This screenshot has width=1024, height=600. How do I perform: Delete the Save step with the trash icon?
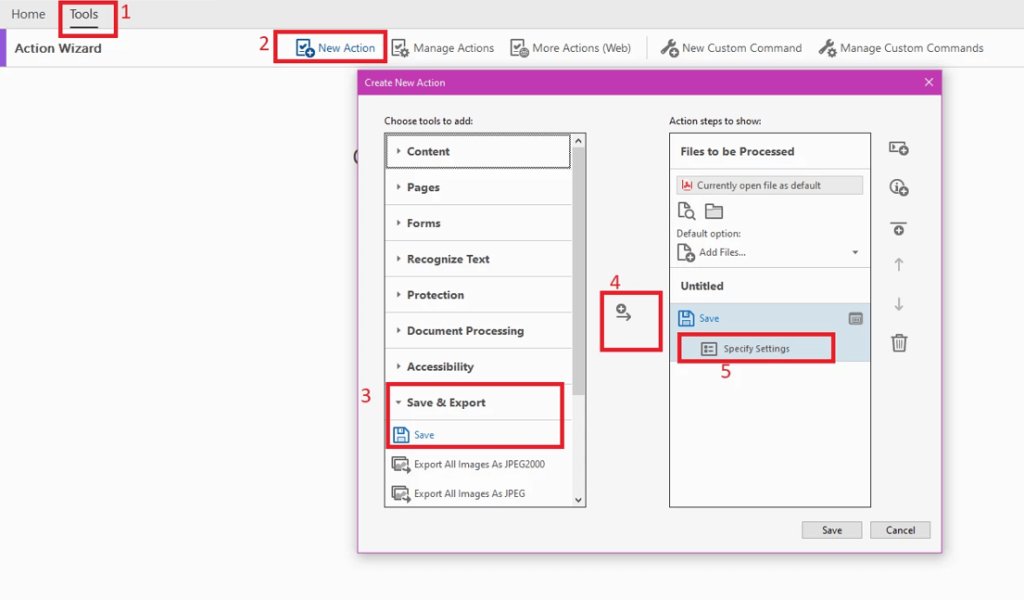[x=898, y=342]
